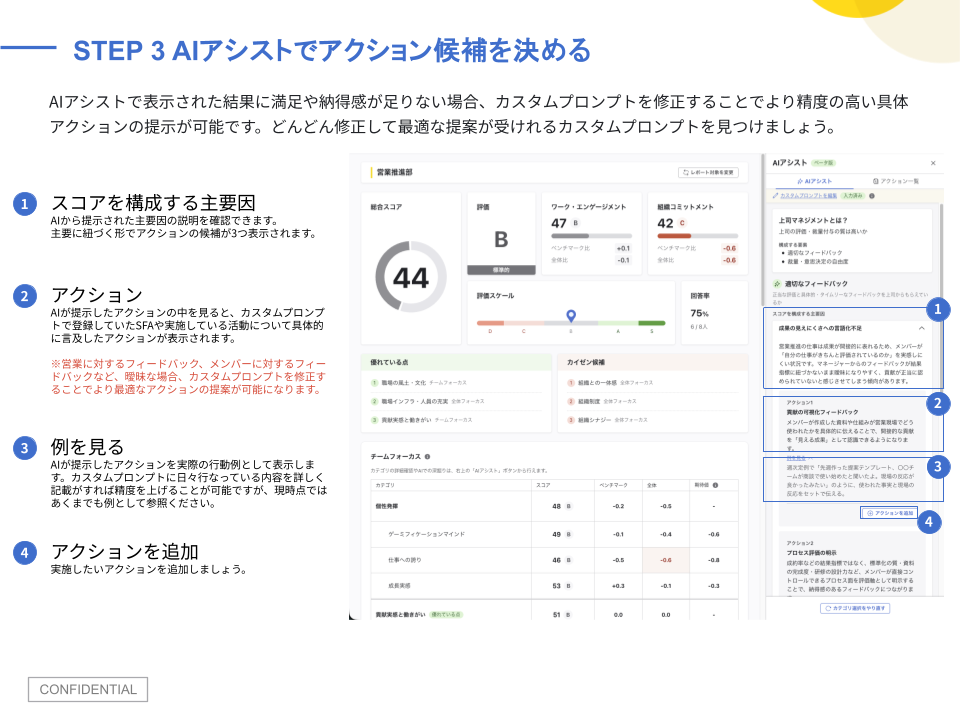
Task: Close the AIアシスト panel with the X icon
Action: click(x=933, y=163)
